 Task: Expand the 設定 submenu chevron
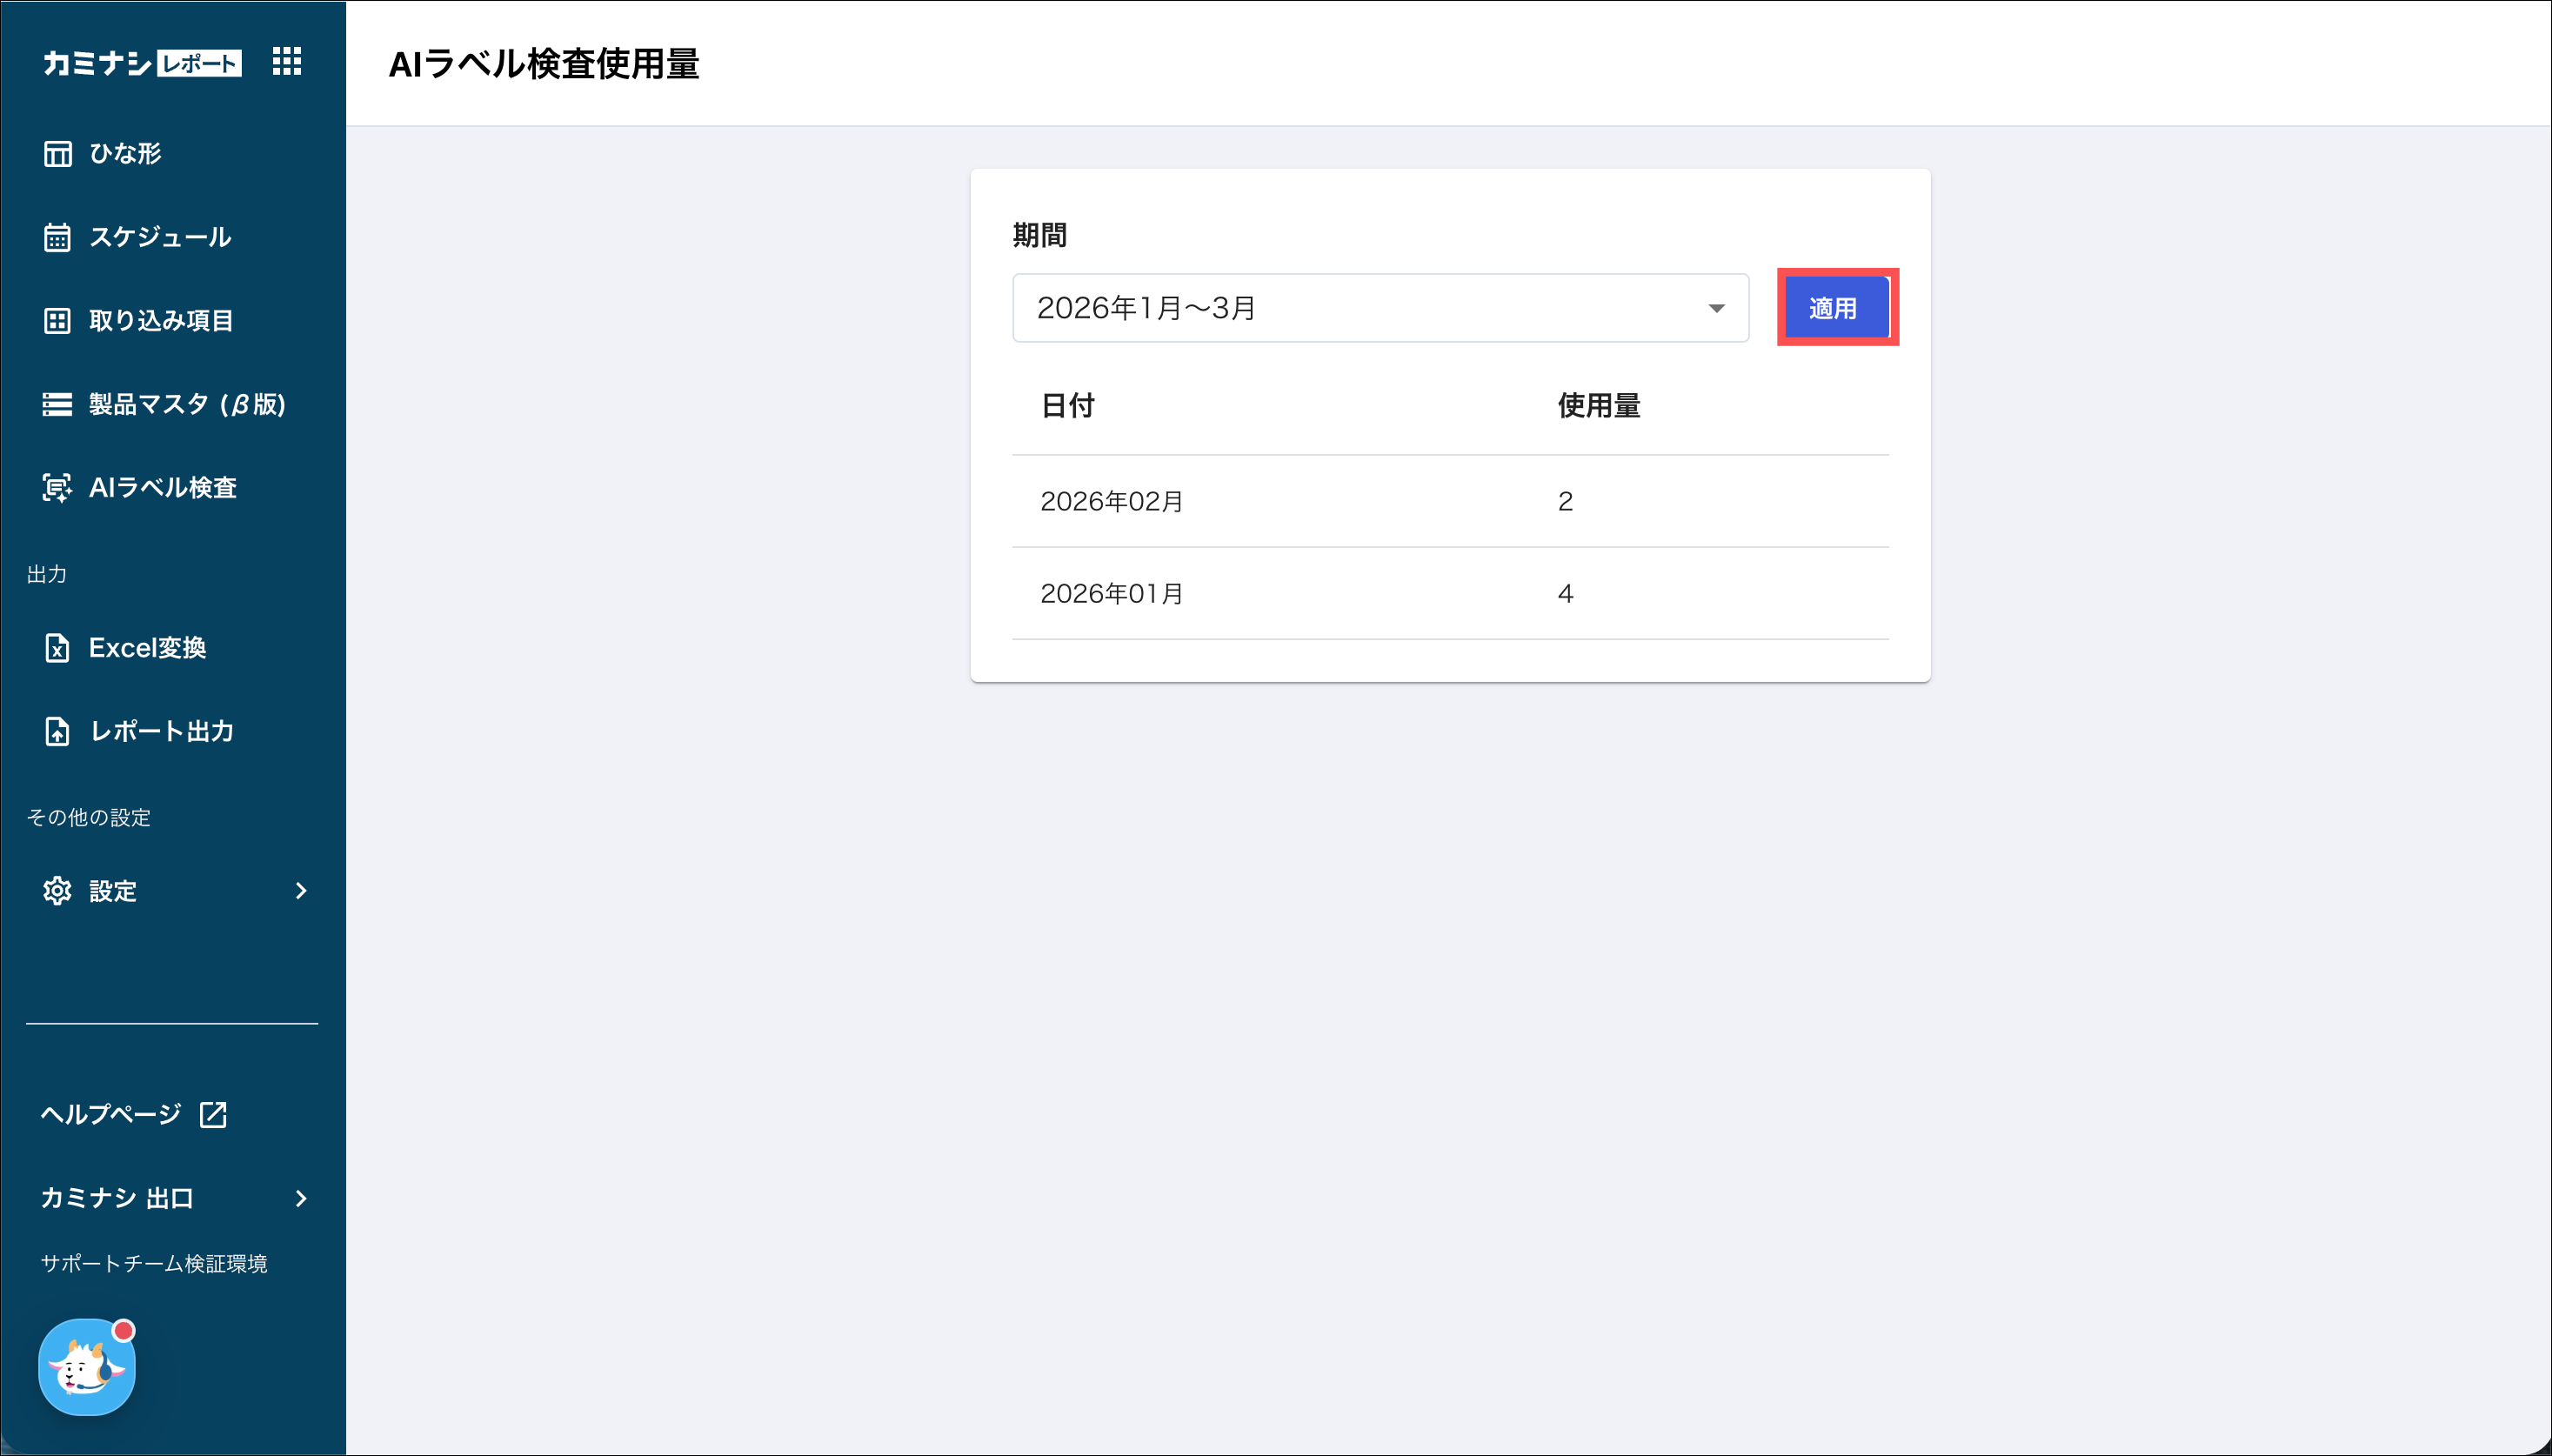[x=301, y=891]
